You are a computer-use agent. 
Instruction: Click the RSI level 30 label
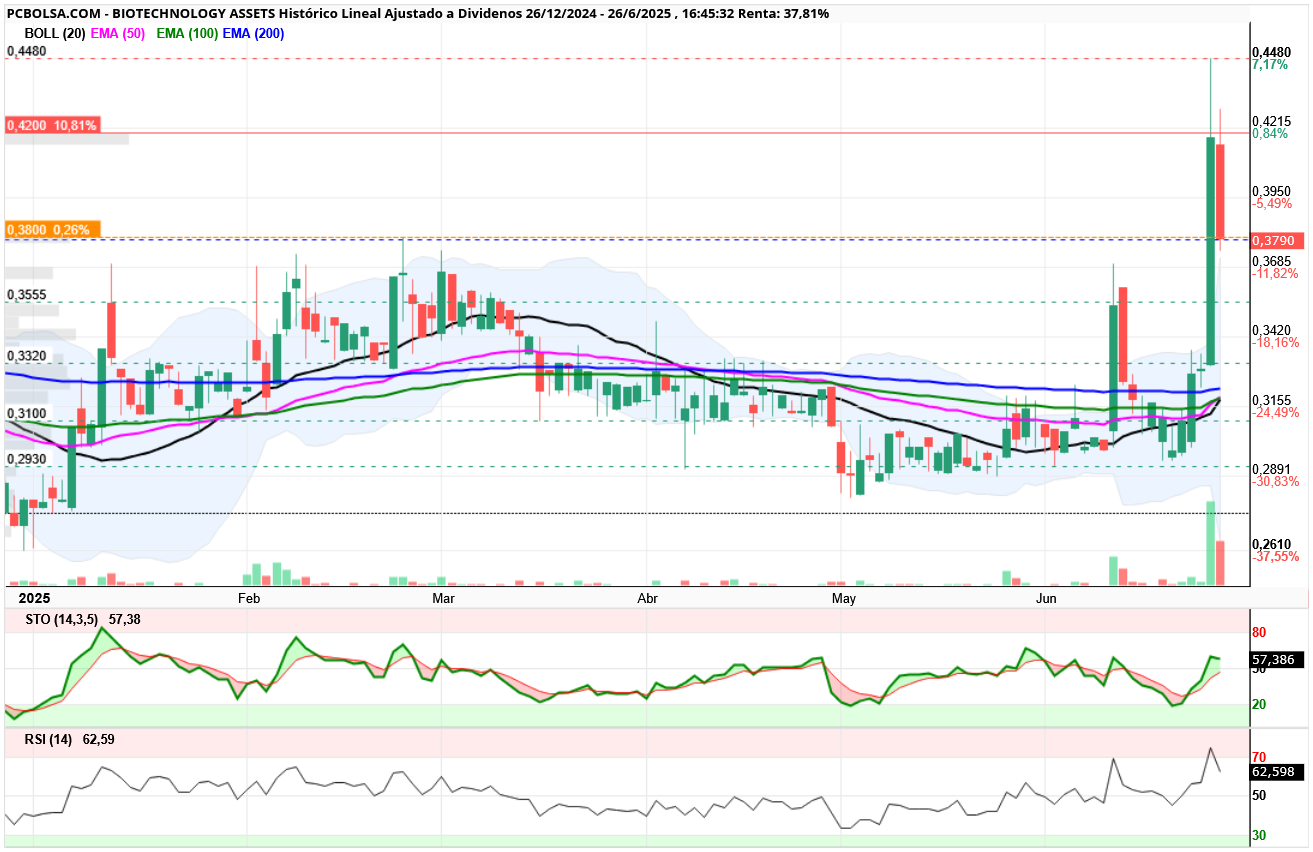(x=1260, y=835)
